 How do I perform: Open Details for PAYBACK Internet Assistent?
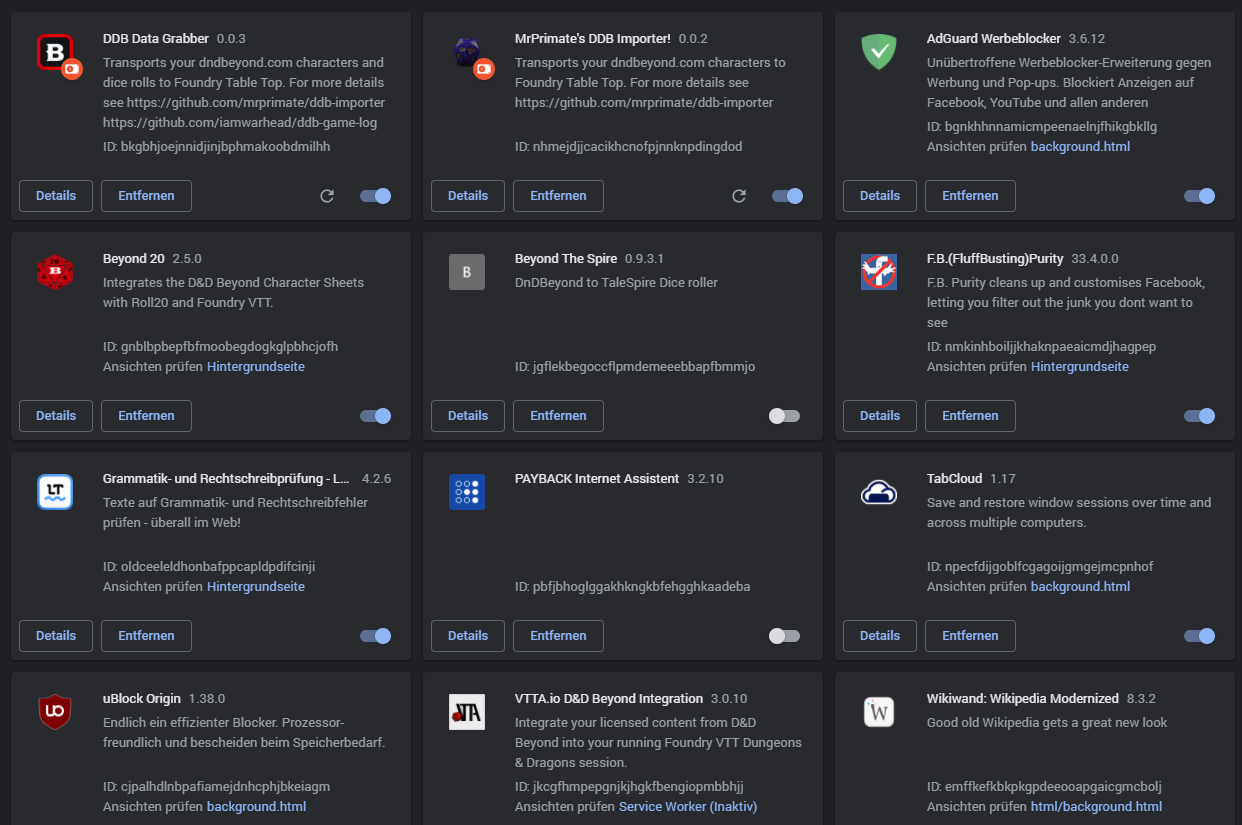coord(468,636)
